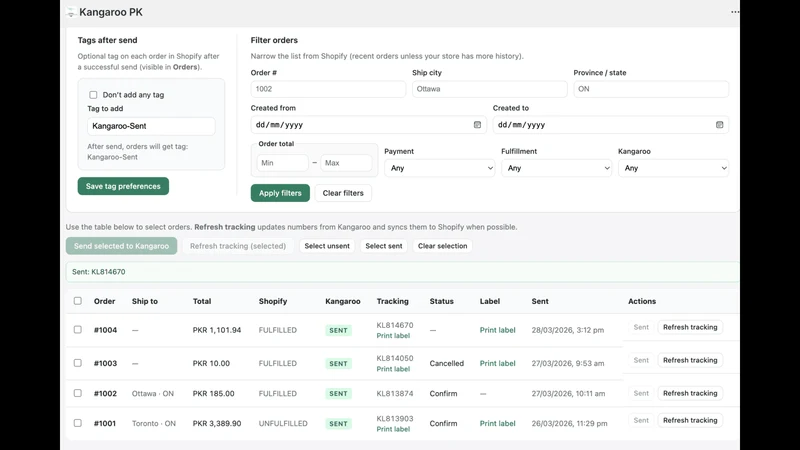Refresh tracking for order #1004

690,327
